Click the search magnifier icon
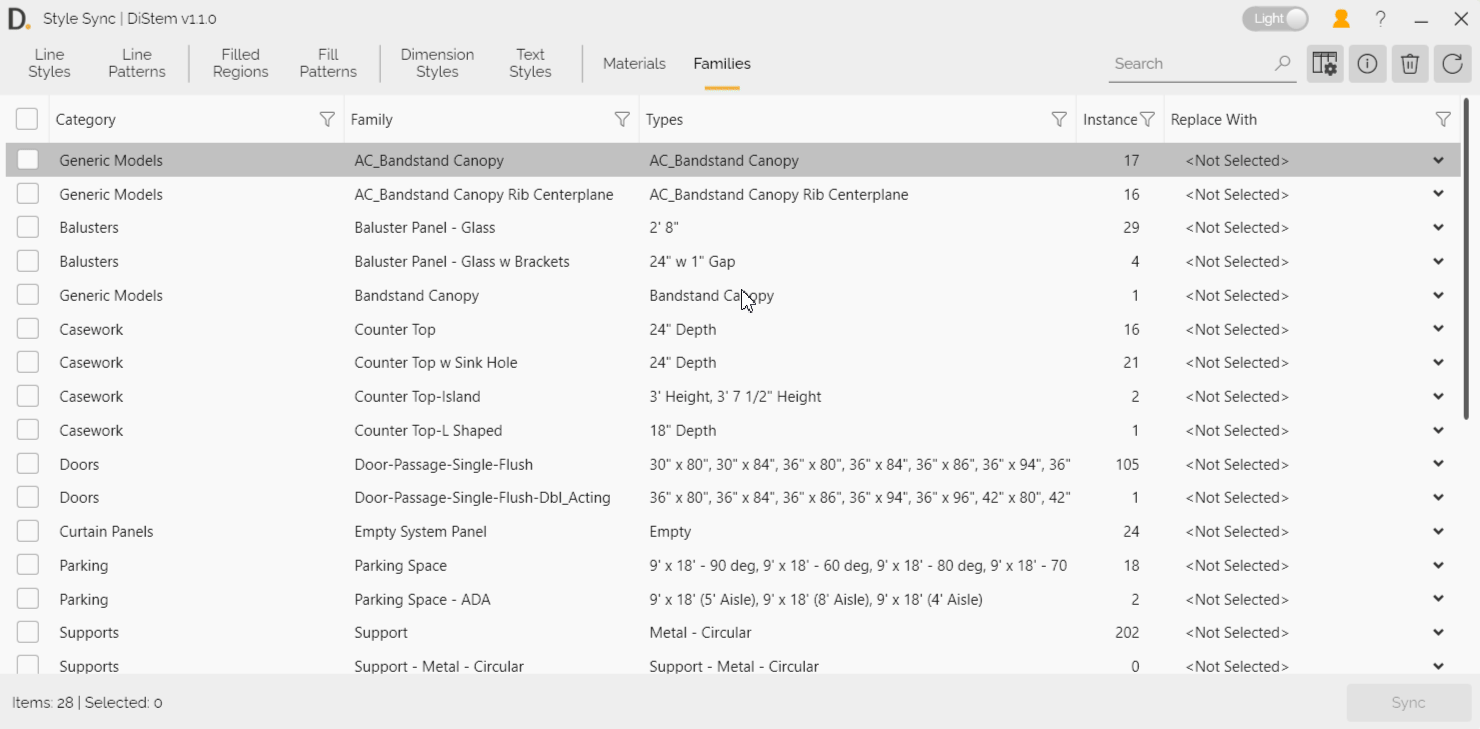Viewport: 1480px width, 729px height. [1282, 64]
